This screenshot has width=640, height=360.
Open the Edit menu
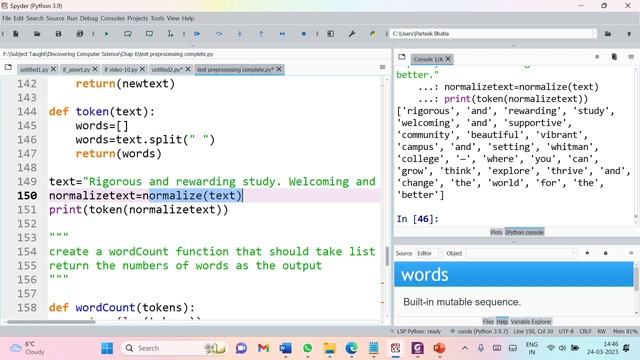[x=19, y=18]
